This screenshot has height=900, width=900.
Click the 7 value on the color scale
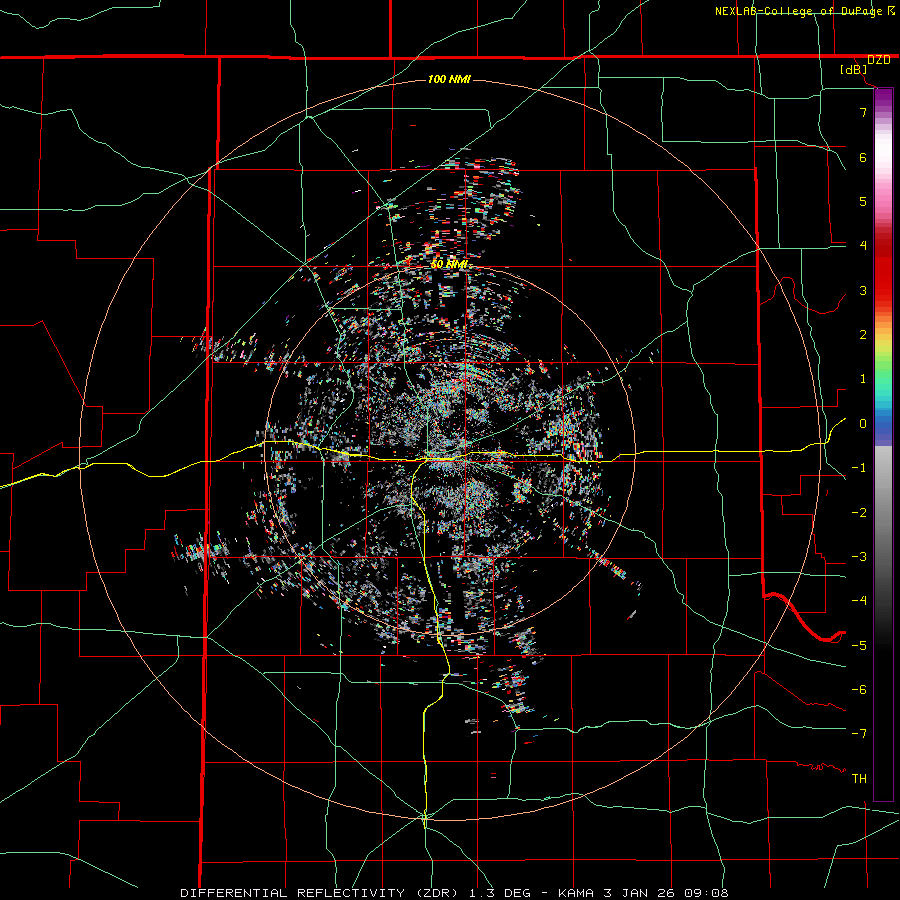click(x=863, y=112)
